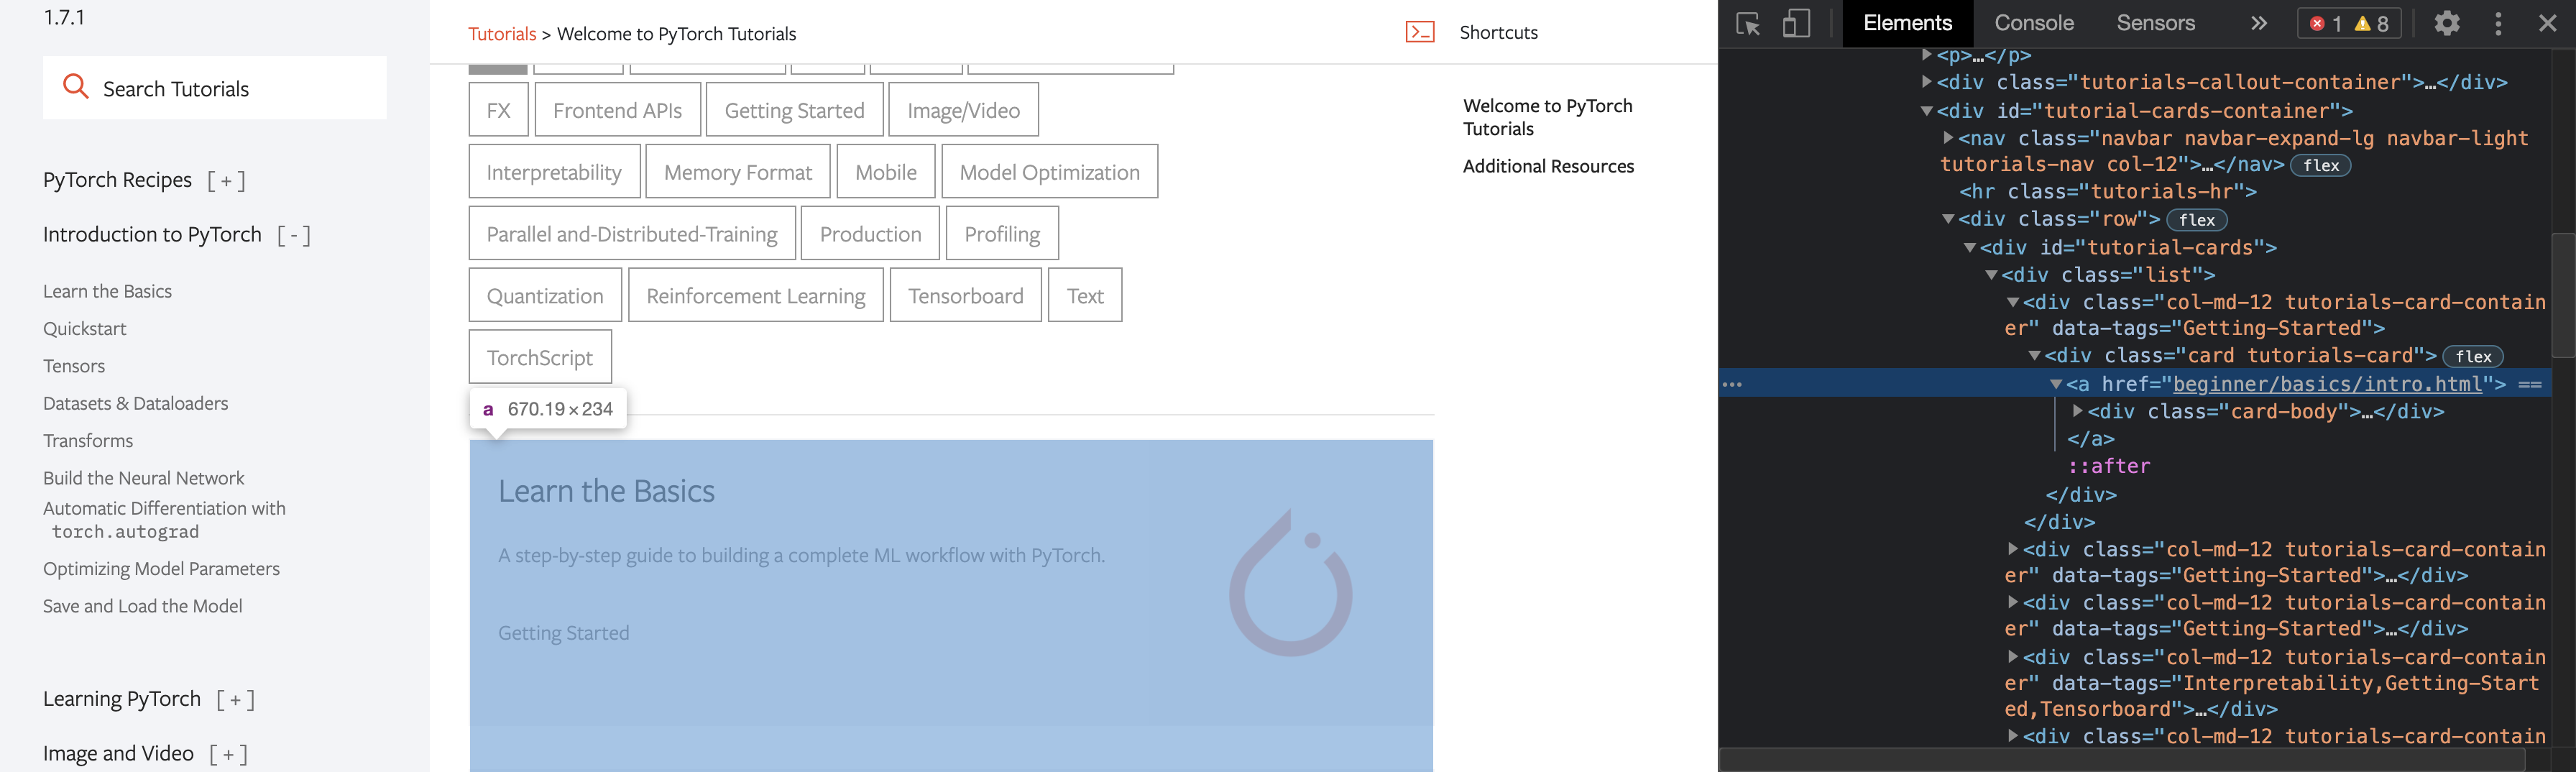Open Build the Neural Network link
The width and height of the screenshot is (2576, 772).
pyautogui.click(x=144, y=478)
